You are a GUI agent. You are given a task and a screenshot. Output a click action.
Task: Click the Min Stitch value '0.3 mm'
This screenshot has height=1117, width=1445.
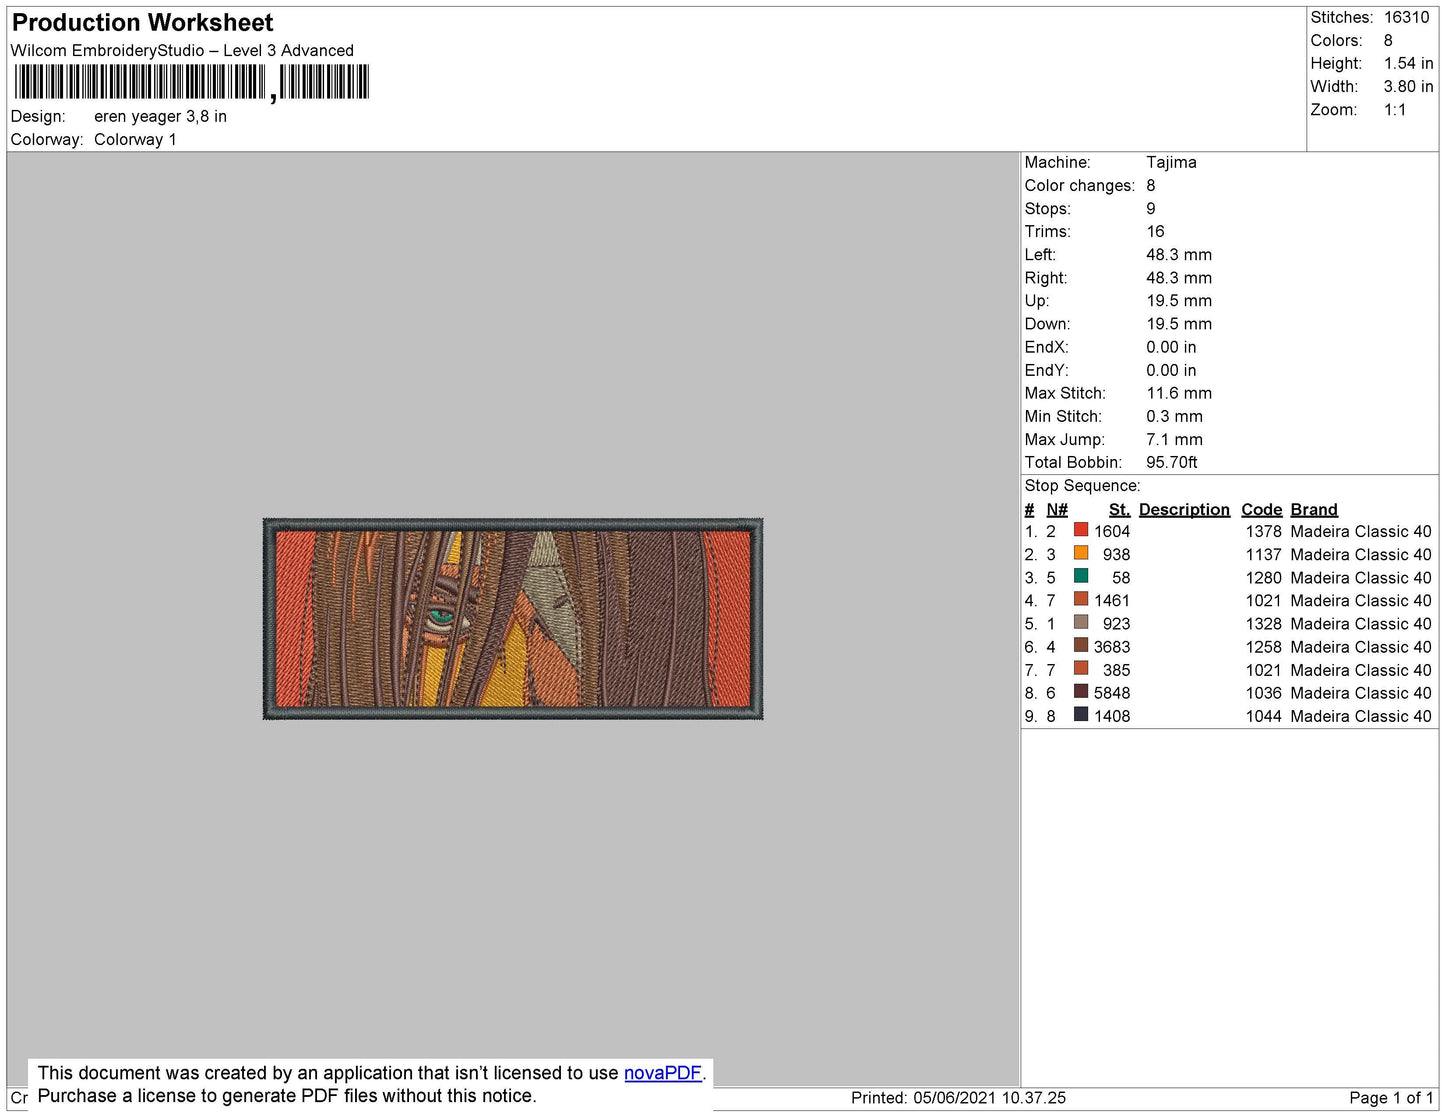coord(1174,416)
